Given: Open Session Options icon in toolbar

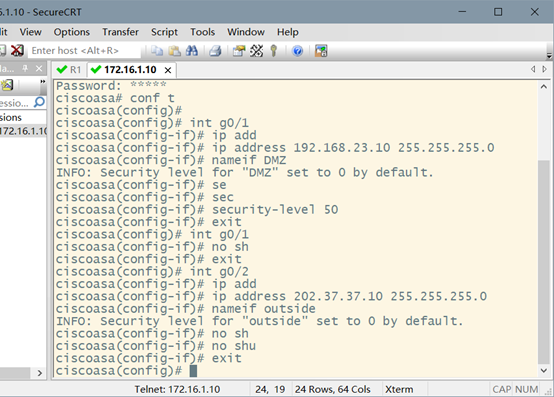Looking at the screenshot, I should [239, 51].
